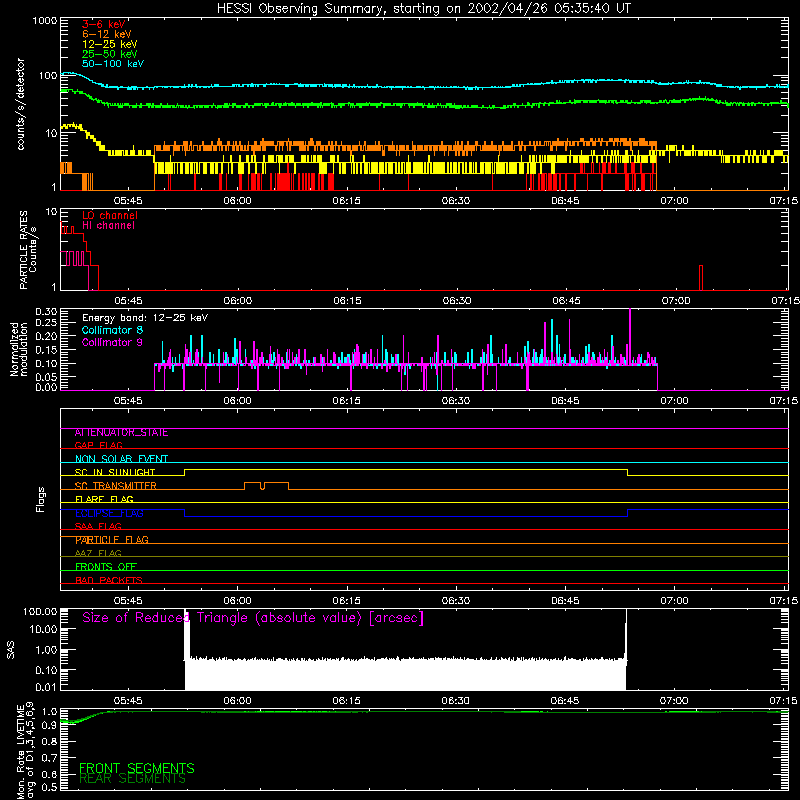Click the Mon. Rate LIVETIME axis label
This screenshot has height=800, width=800.
(x=25, y=750)
